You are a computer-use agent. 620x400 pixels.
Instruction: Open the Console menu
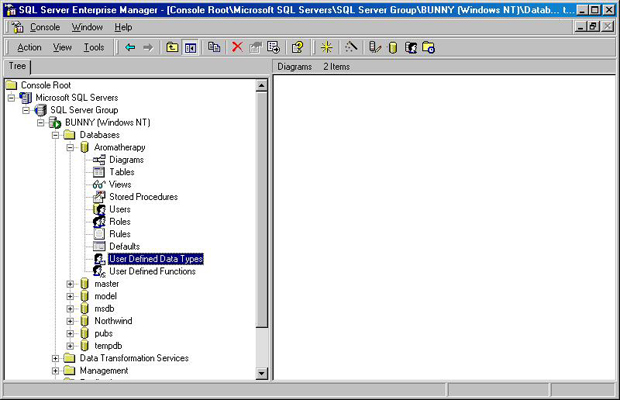click(45, 27)
